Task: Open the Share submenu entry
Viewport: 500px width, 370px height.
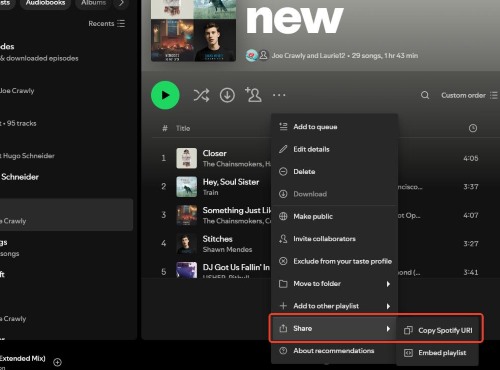Action: [x=334, y=328]
